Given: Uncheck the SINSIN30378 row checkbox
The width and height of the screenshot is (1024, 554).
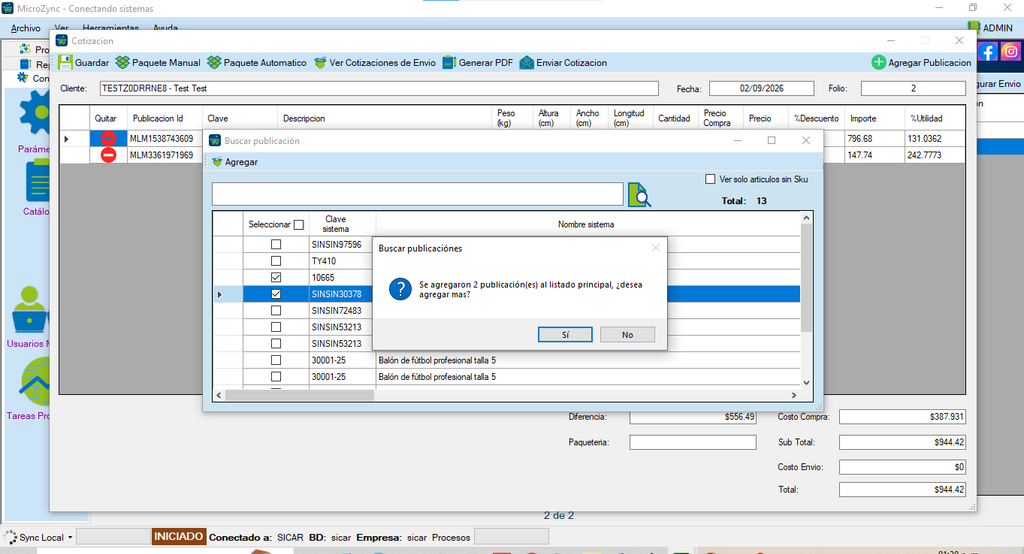Looking at the screenshot, I should pos(276,294).
